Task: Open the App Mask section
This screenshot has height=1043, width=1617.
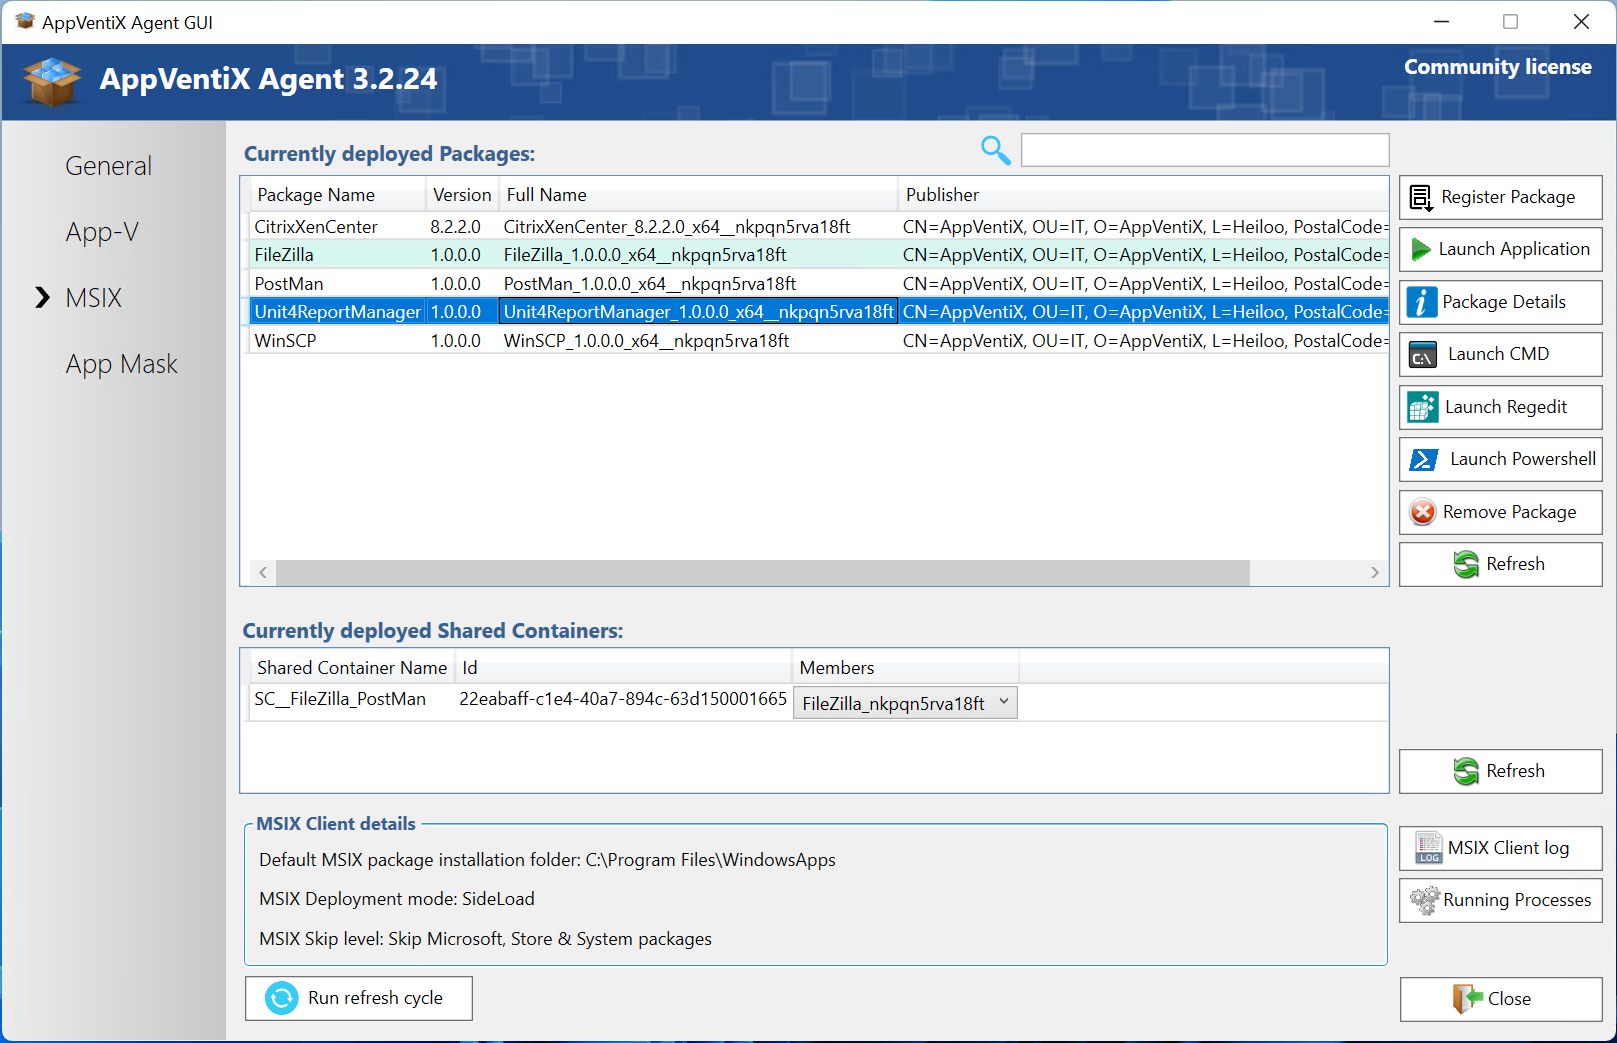Action: [121, 364]
